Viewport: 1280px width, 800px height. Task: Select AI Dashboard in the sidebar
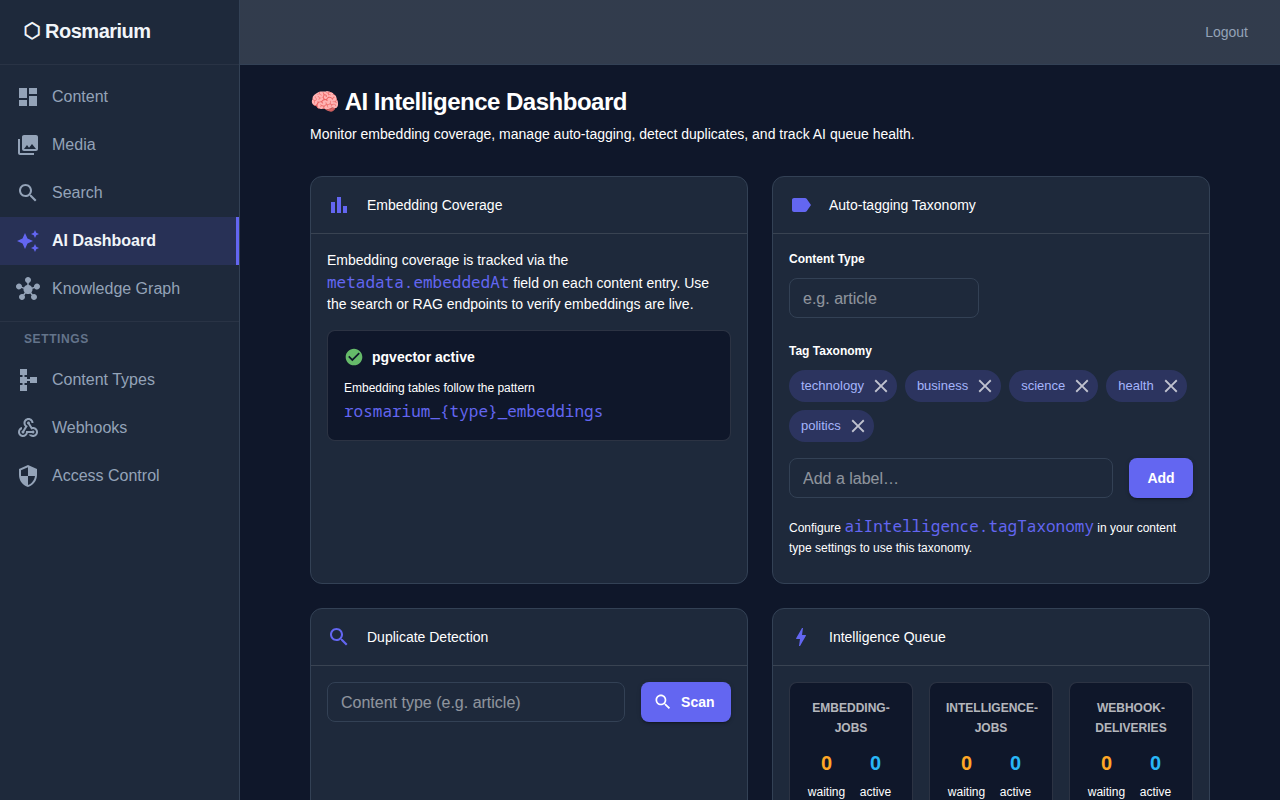119,241
